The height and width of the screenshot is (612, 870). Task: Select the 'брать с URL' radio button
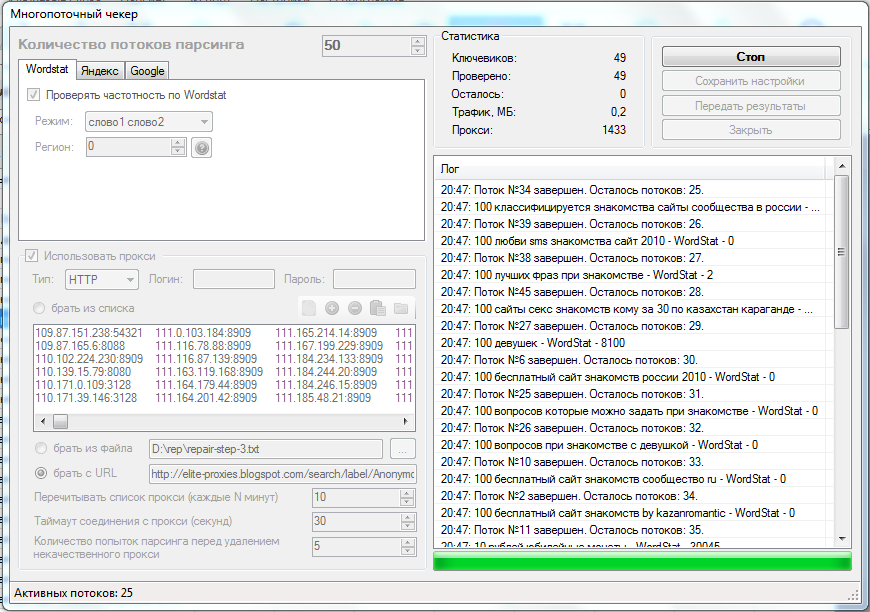[x=41, y=474]
